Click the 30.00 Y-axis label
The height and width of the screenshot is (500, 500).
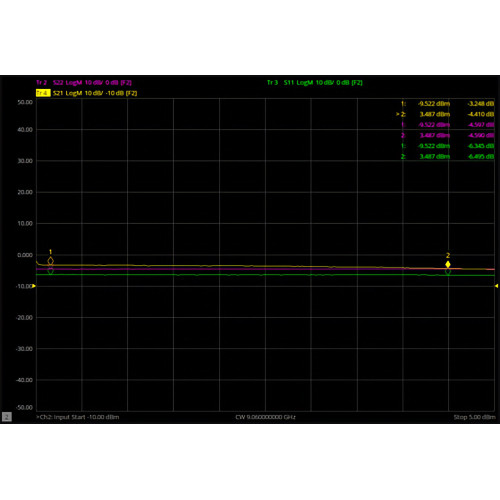25,161
